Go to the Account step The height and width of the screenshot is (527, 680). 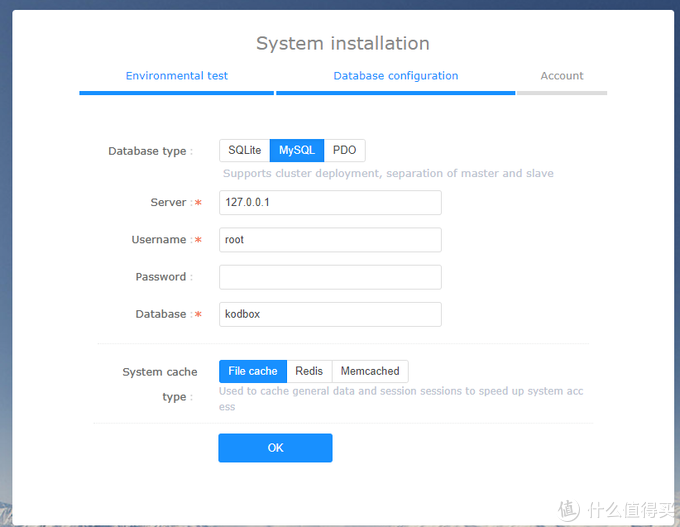coord(562,76)
